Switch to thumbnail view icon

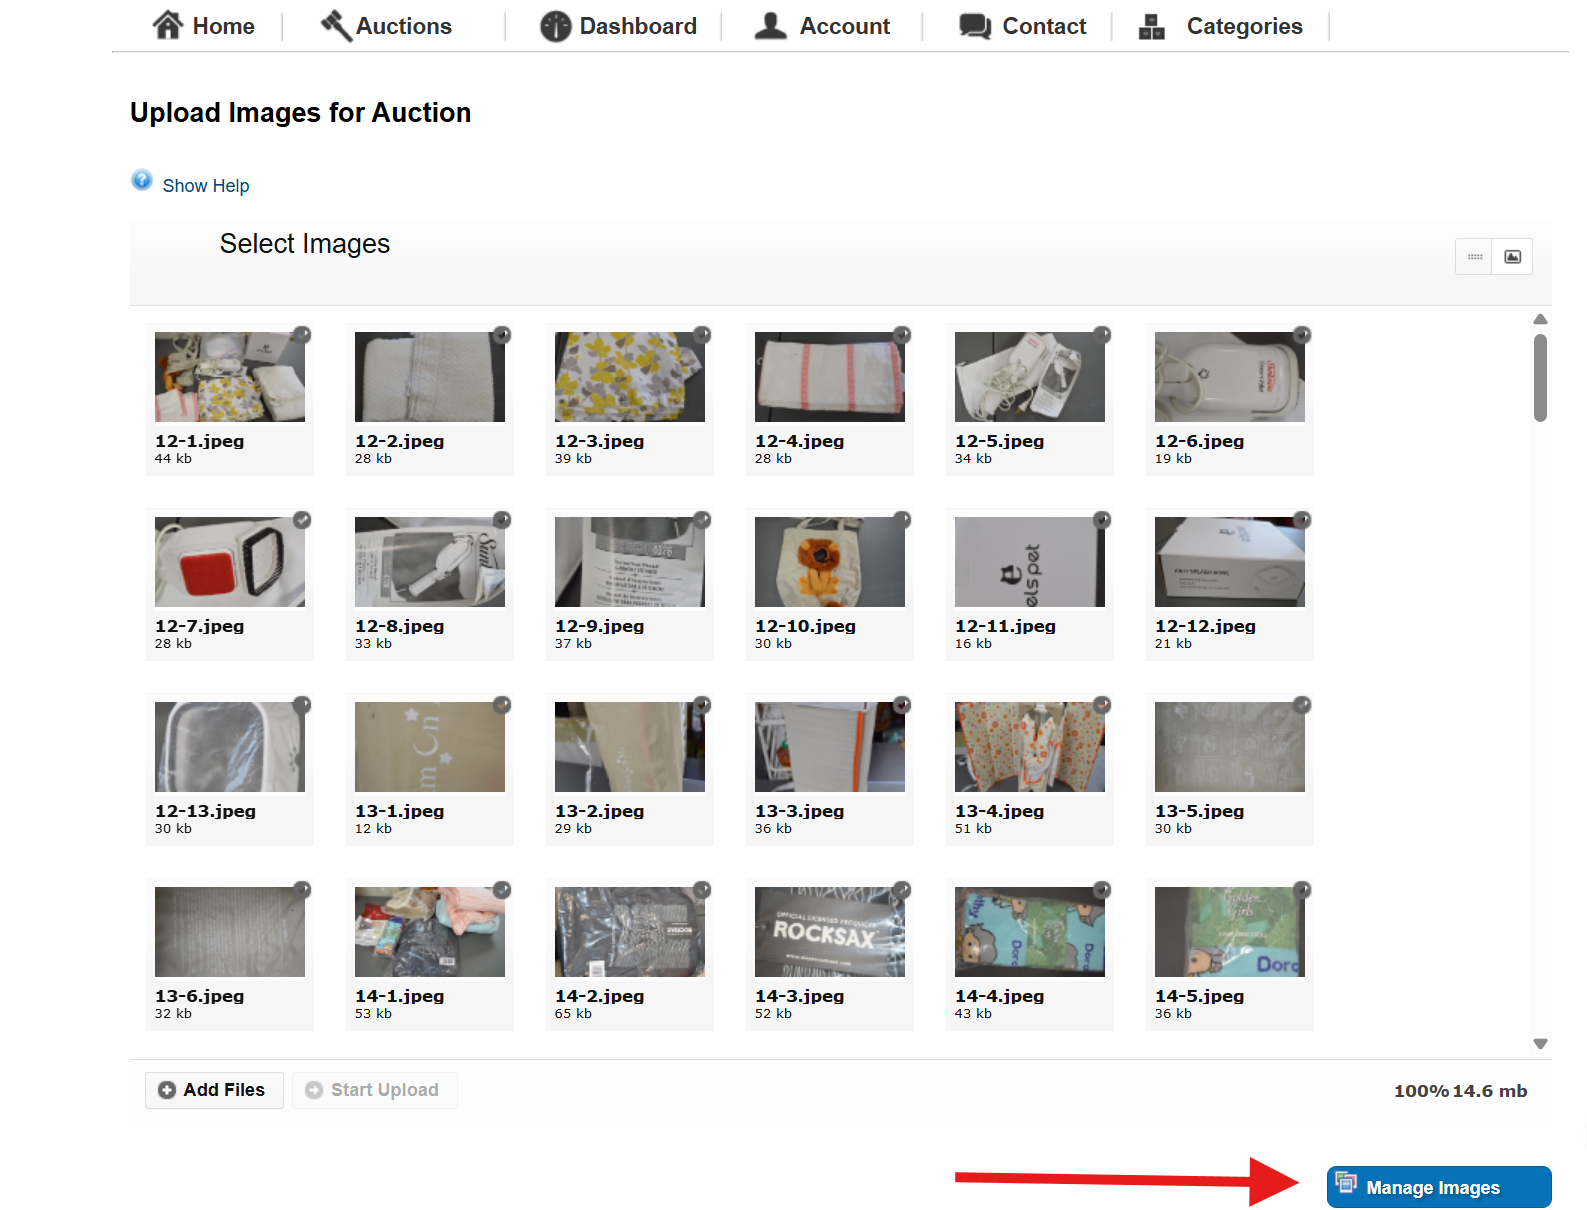coord(1512,257)
